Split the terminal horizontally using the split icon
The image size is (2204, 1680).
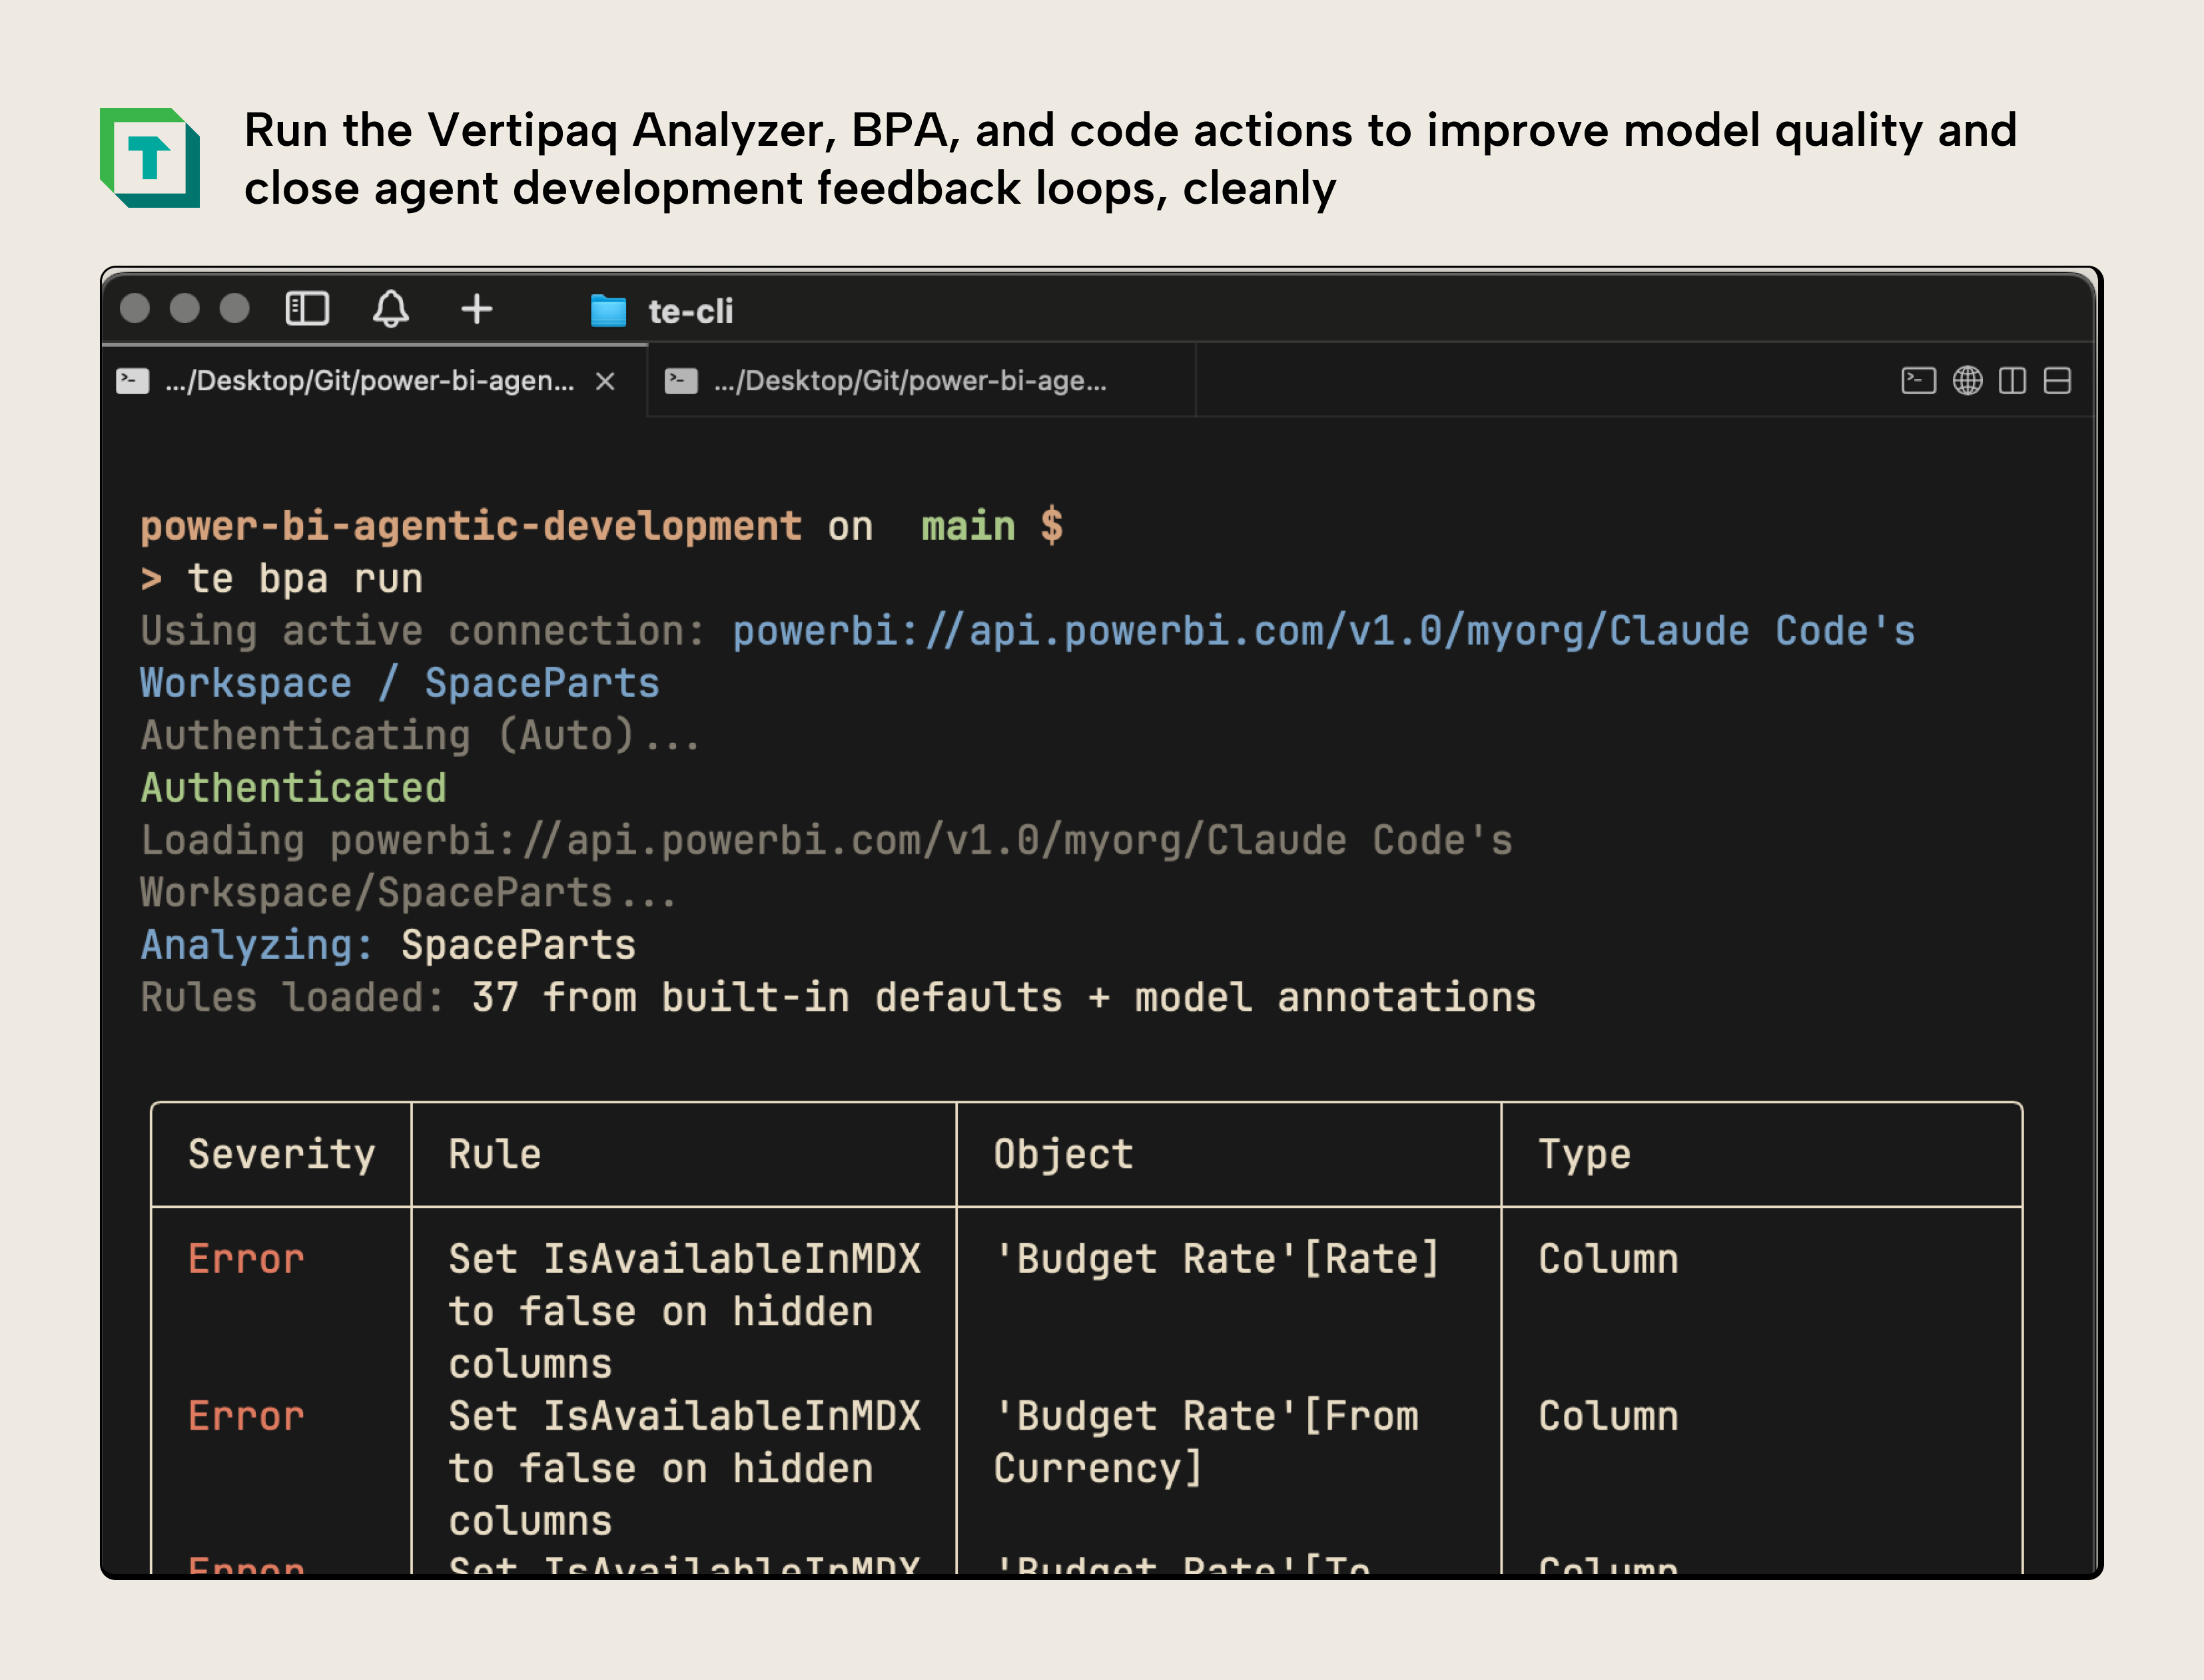[x=2057, y=380]
